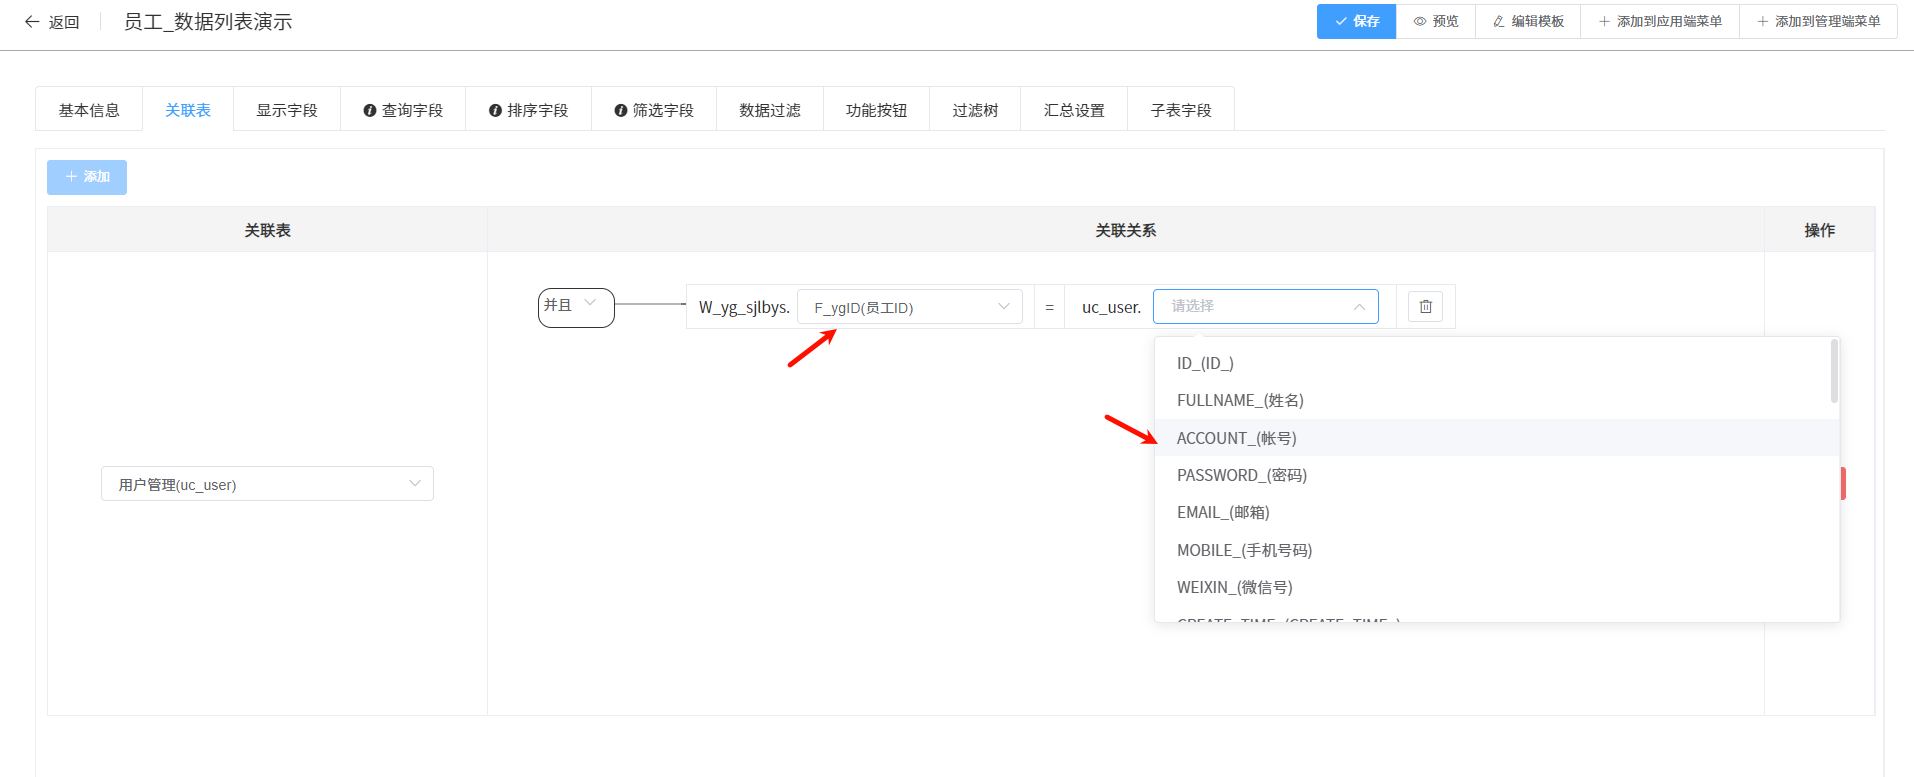Image resolution: width=1914 pixels, height=777 pixels.
Task: Click the back arrow icon
Action: pyautogui.click(x=32, y=22)
